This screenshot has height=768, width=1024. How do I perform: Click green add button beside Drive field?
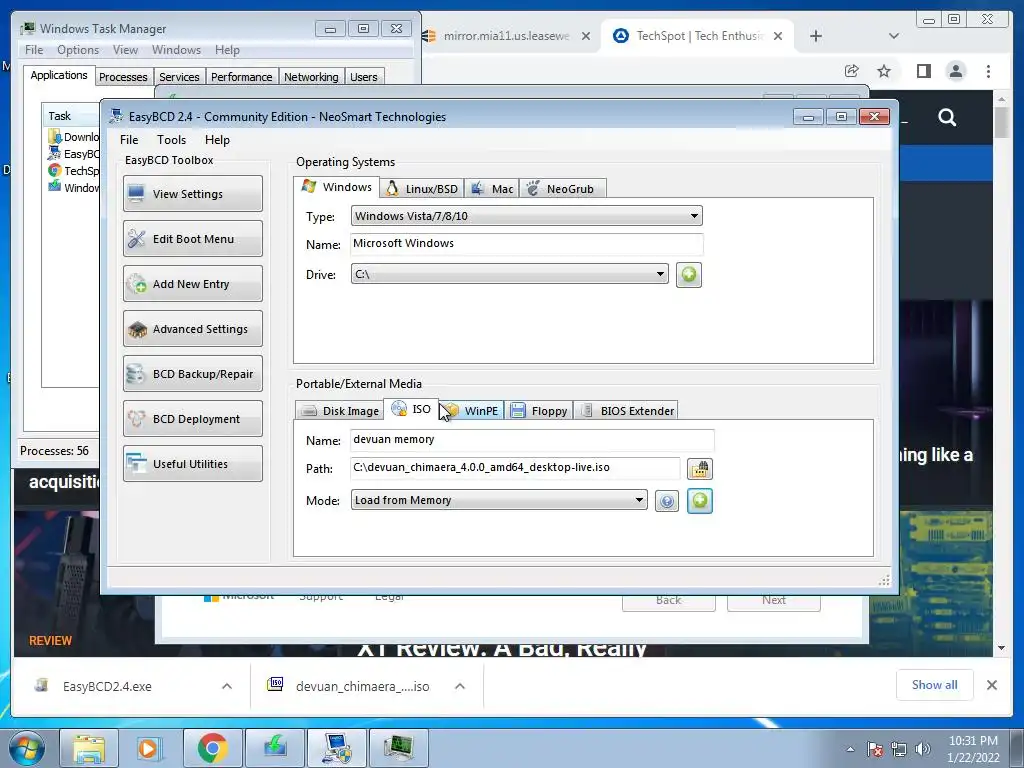[688, 275]
